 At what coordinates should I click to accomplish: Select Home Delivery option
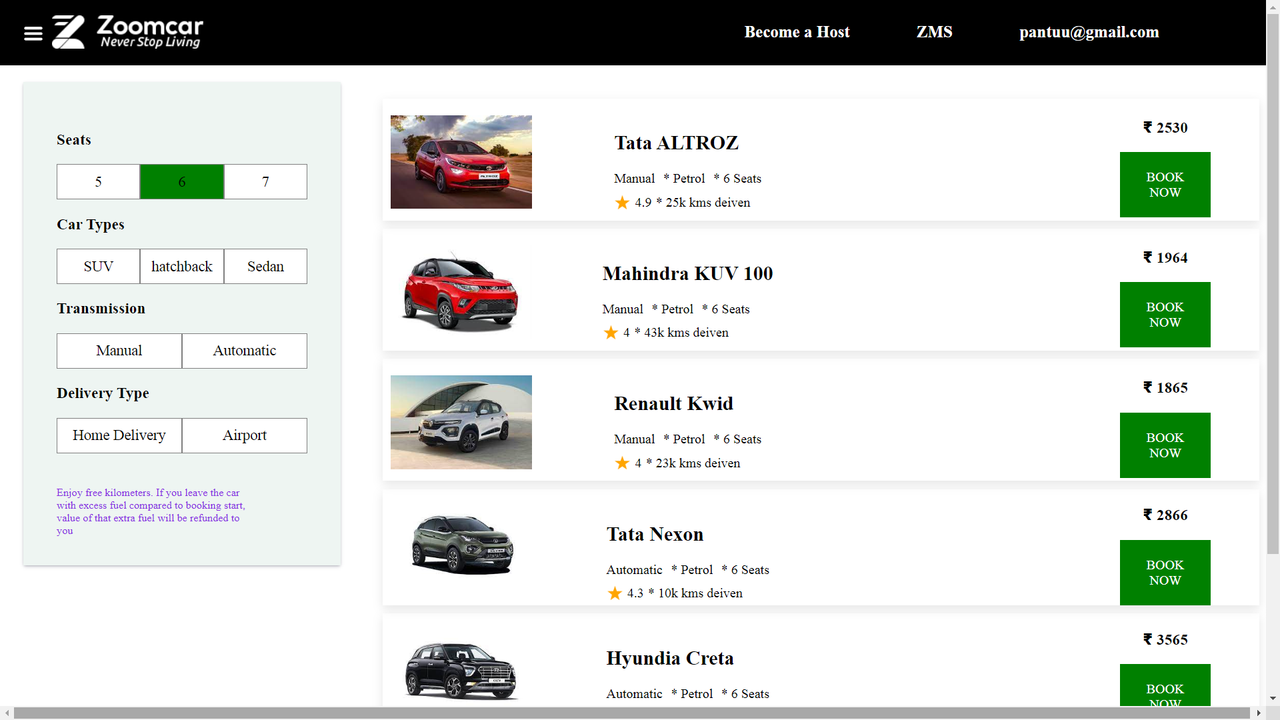pyautogui.click(x=119, y=435)
